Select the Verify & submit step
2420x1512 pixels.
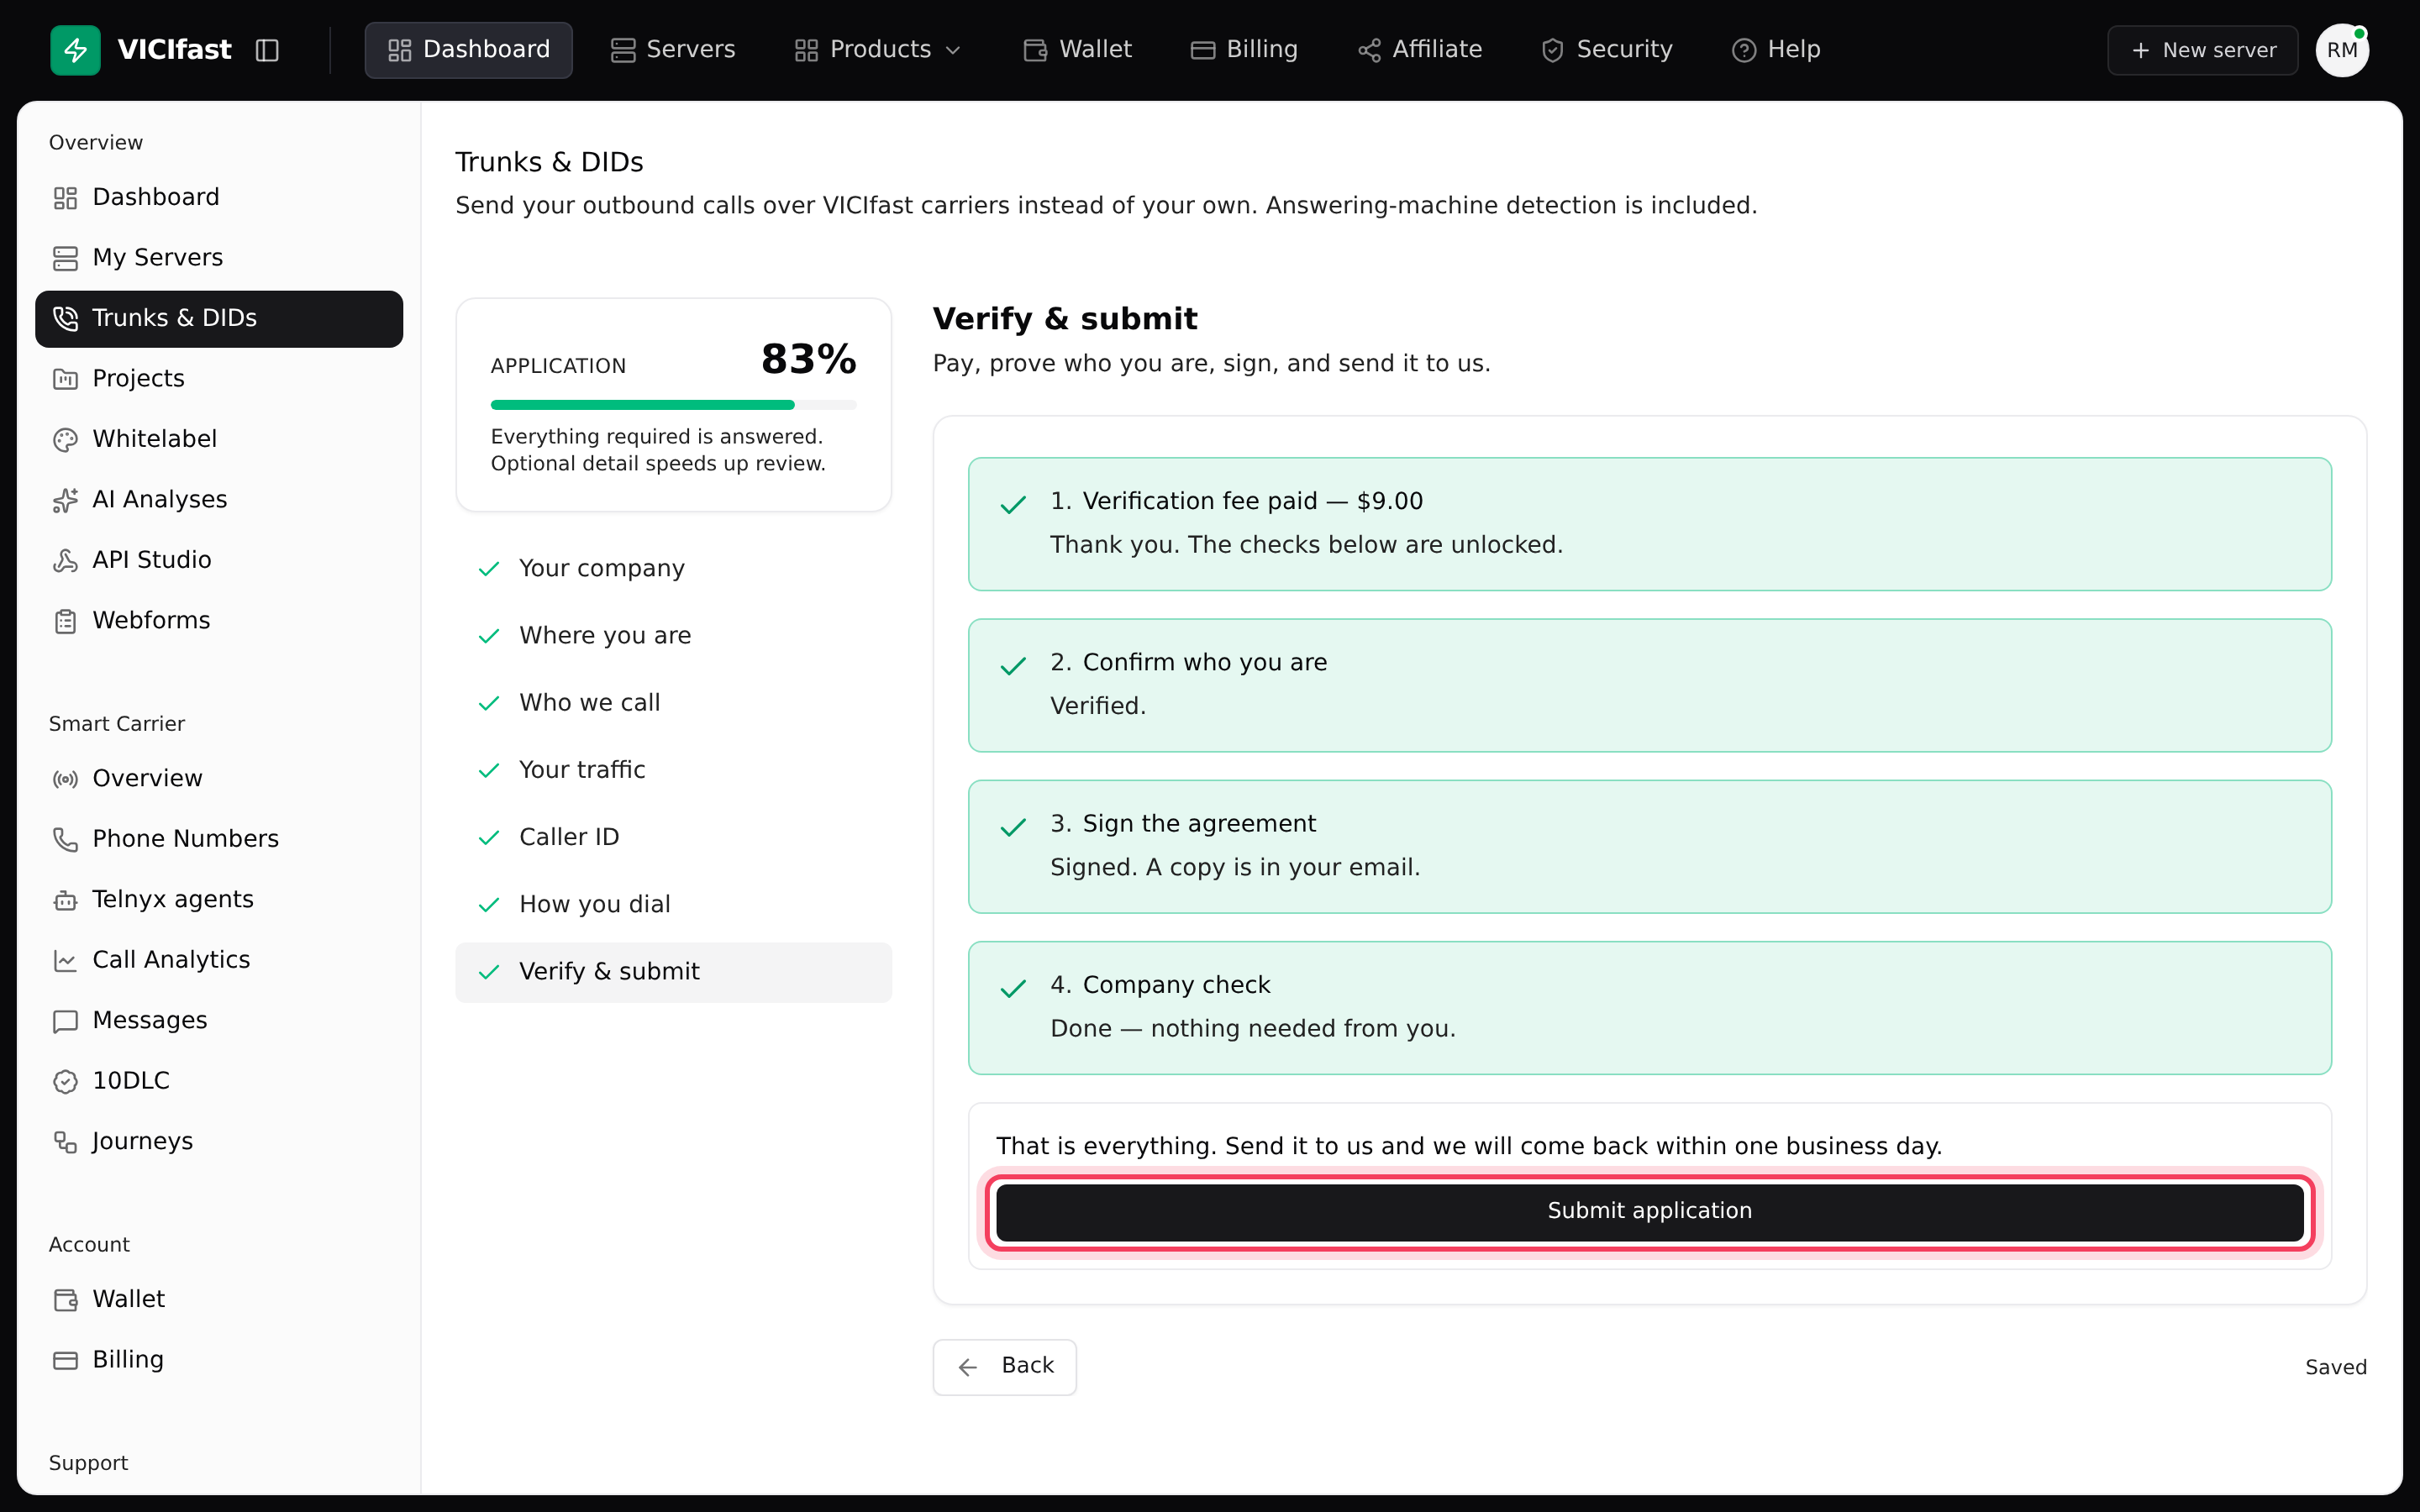tap(673, 972)
